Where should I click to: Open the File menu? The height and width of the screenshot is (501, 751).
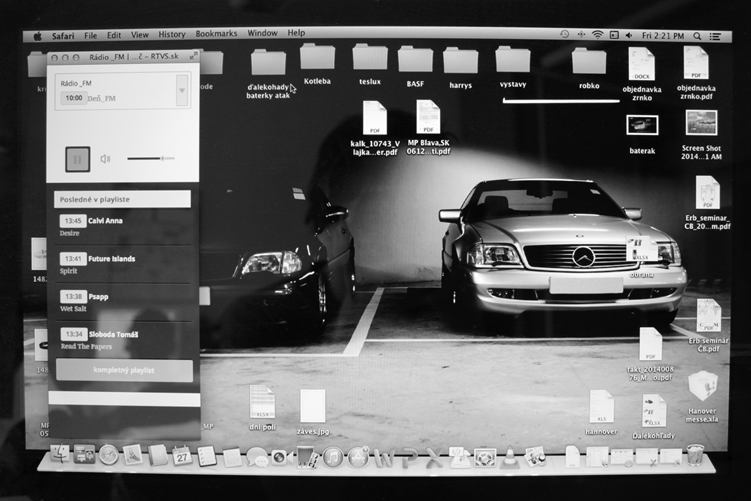[x=91, y=35]
